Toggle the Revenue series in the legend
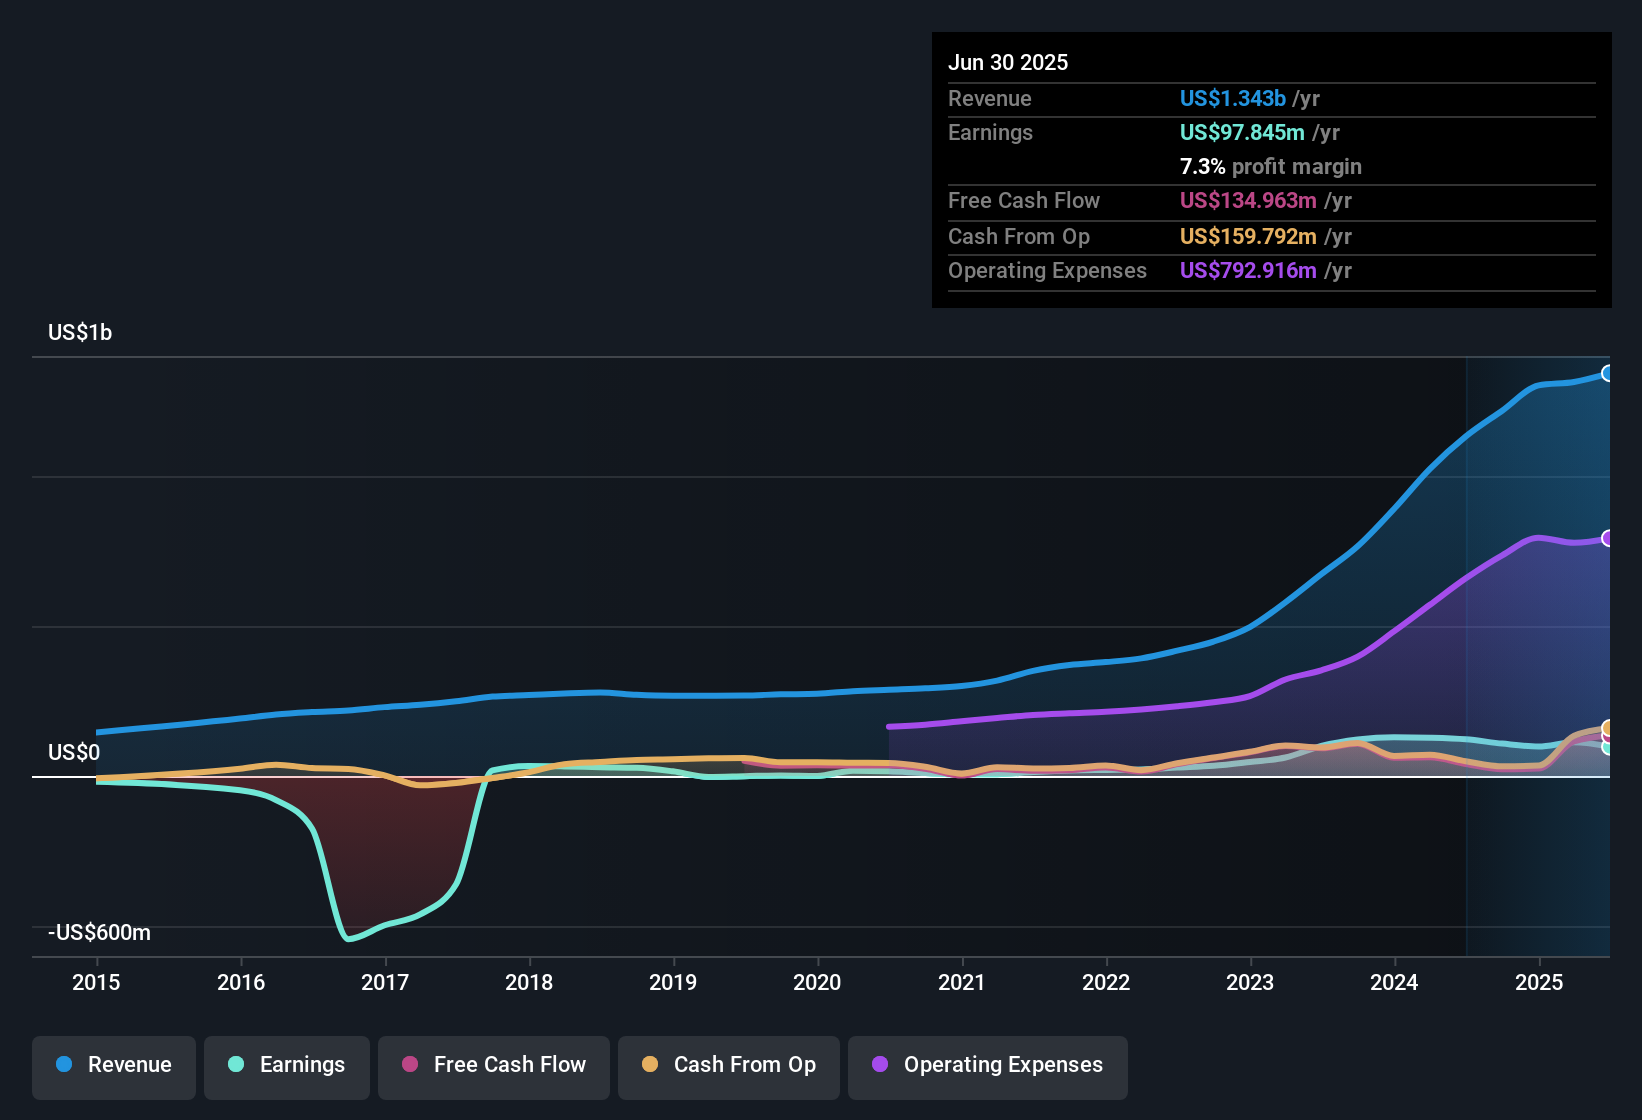 114,1067
